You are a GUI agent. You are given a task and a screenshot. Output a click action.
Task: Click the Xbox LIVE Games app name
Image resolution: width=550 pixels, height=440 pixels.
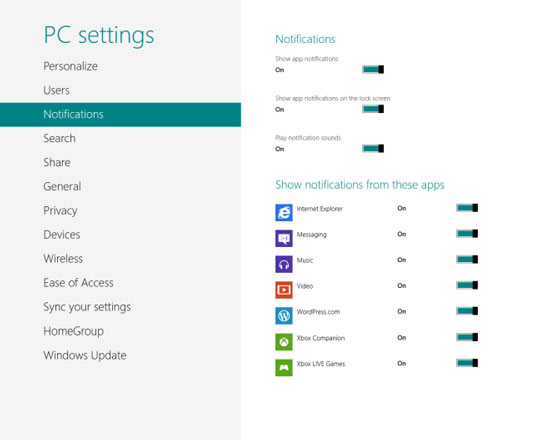(x=321, y=364)
